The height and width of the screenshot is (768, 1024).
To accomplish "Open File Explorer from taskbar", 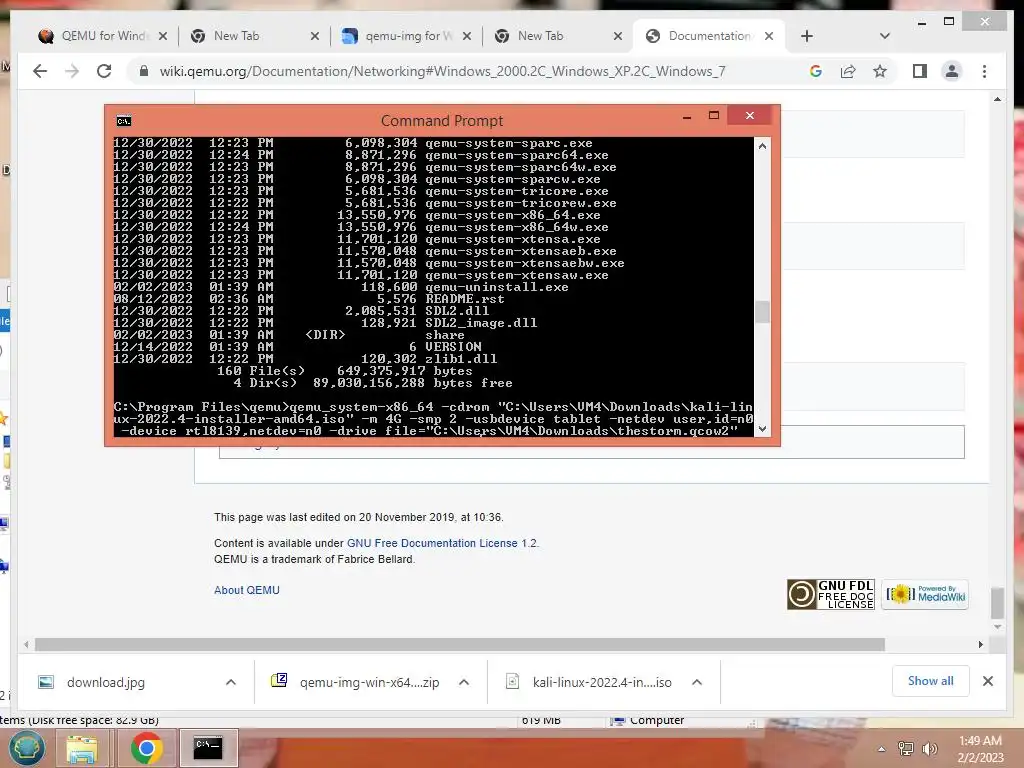I will point(81,748).
